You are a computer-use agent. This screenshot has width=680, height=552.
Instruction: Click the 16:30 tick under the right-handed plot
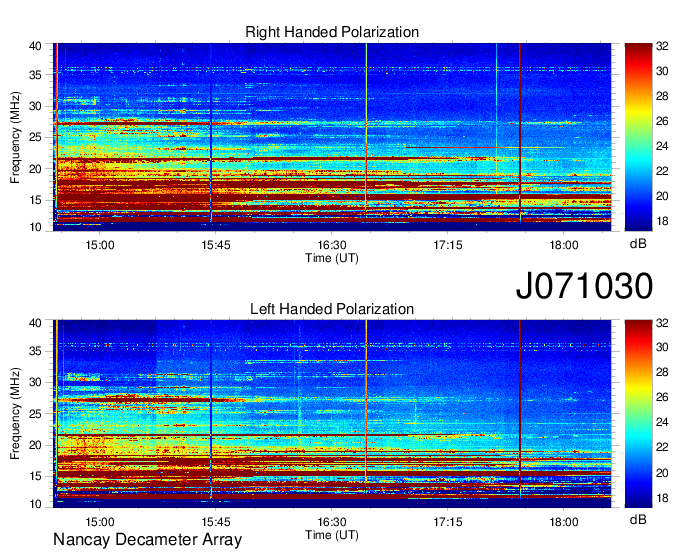pyautogui.click(x=332, y=245)
